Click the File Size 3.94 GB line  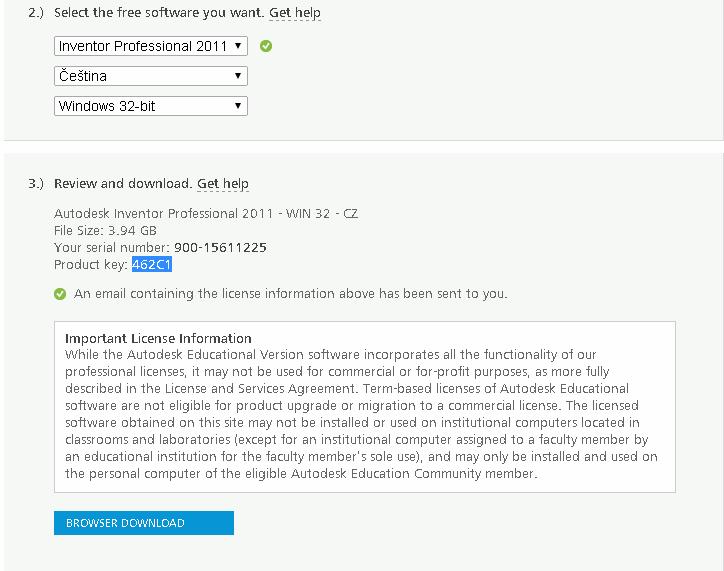pyautogui.click(x=105, y=230)
